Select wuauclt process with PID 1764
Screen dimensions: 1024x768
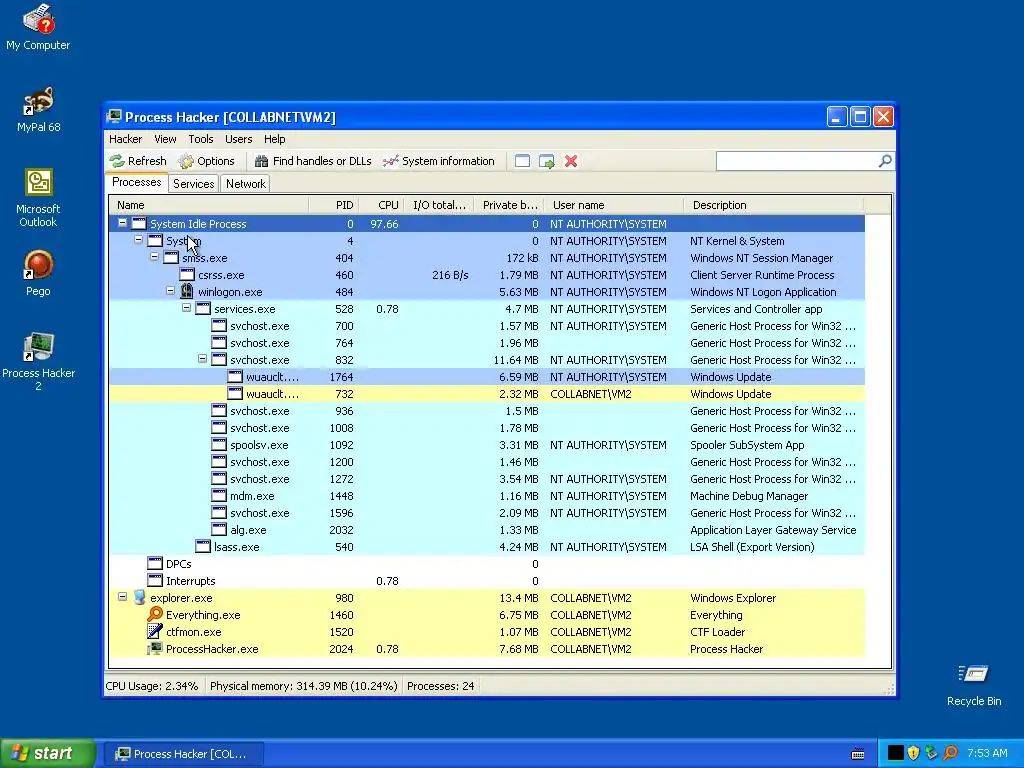tap(487, 377)
